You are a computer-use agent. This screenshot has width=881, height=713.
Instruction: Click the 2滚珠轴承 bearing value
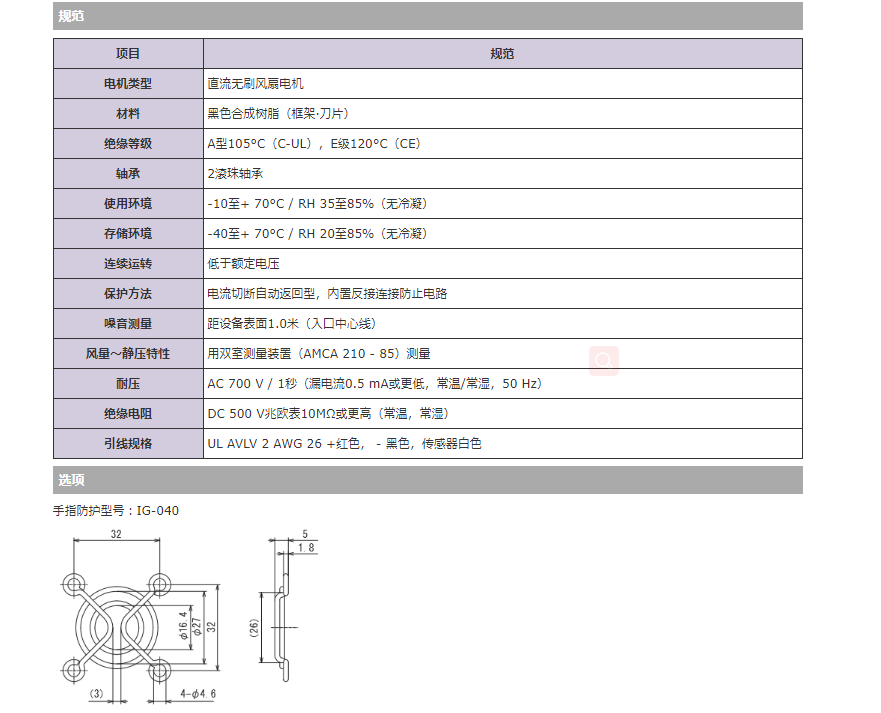(235, 174)
